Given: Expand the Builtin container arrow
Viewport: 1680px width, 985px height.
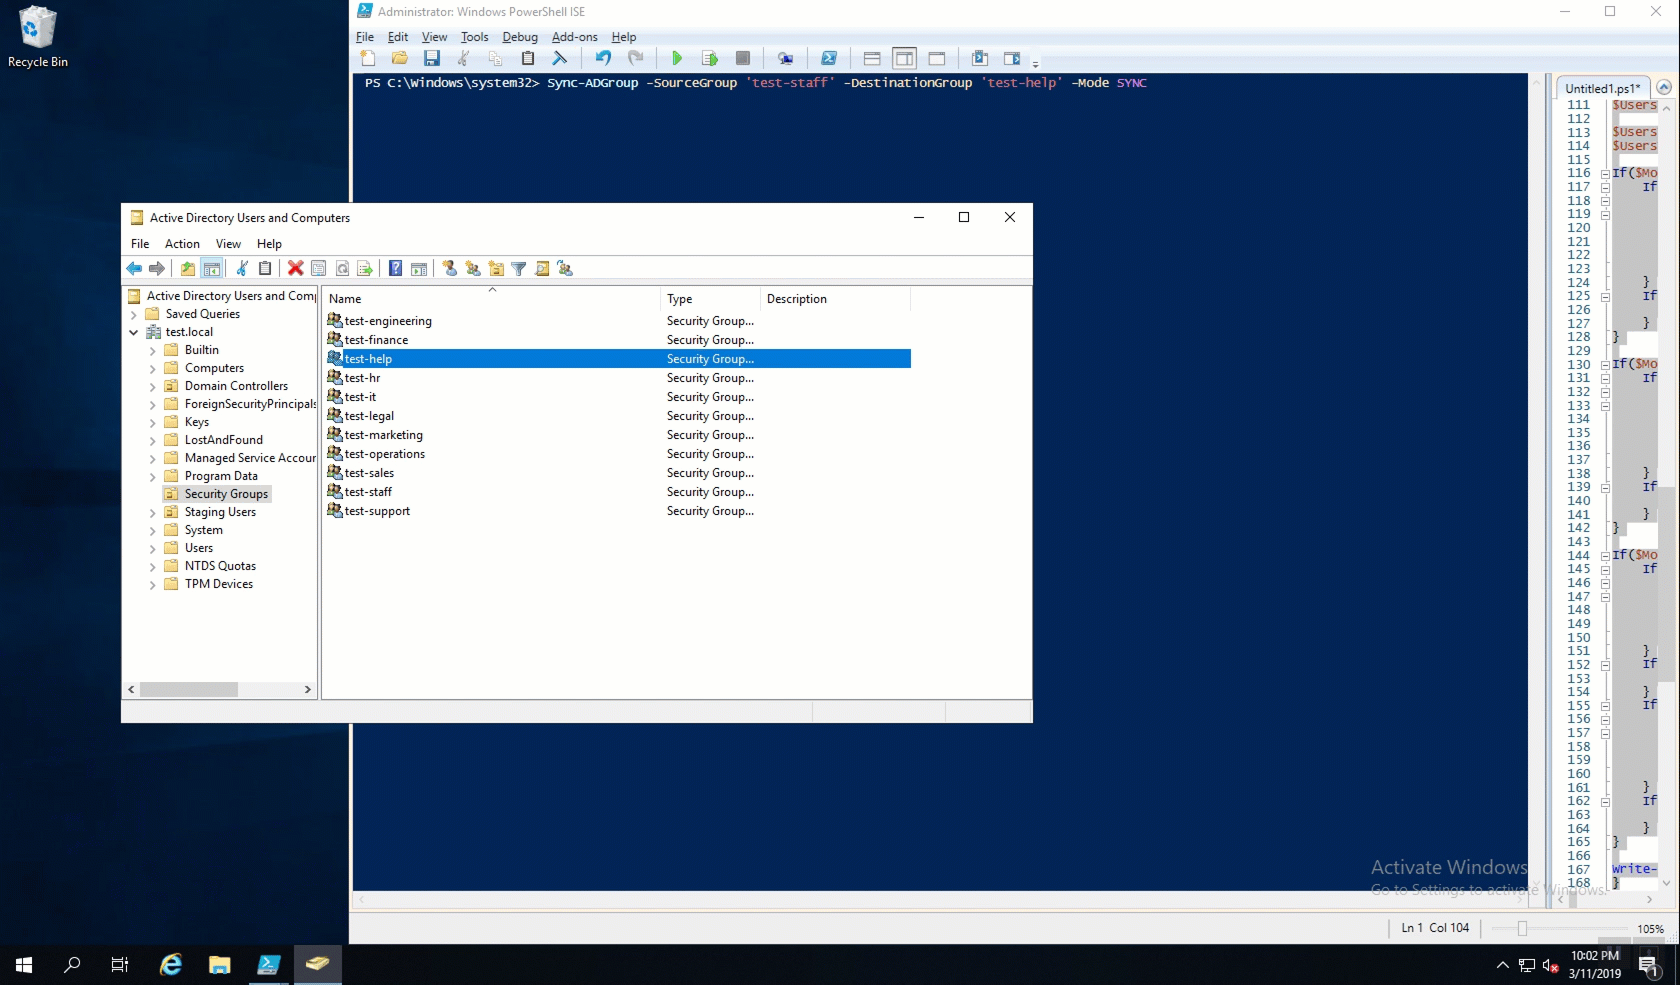Looking at the screenshot, I should tap(153, 350).
